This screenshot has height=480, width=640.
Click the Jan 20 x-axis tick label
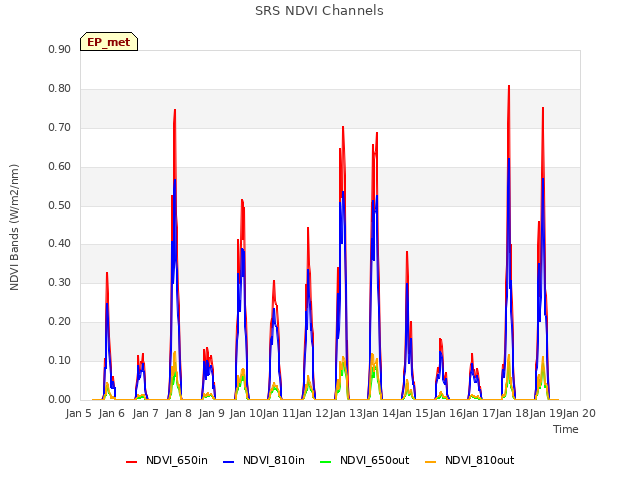(579, 413)
